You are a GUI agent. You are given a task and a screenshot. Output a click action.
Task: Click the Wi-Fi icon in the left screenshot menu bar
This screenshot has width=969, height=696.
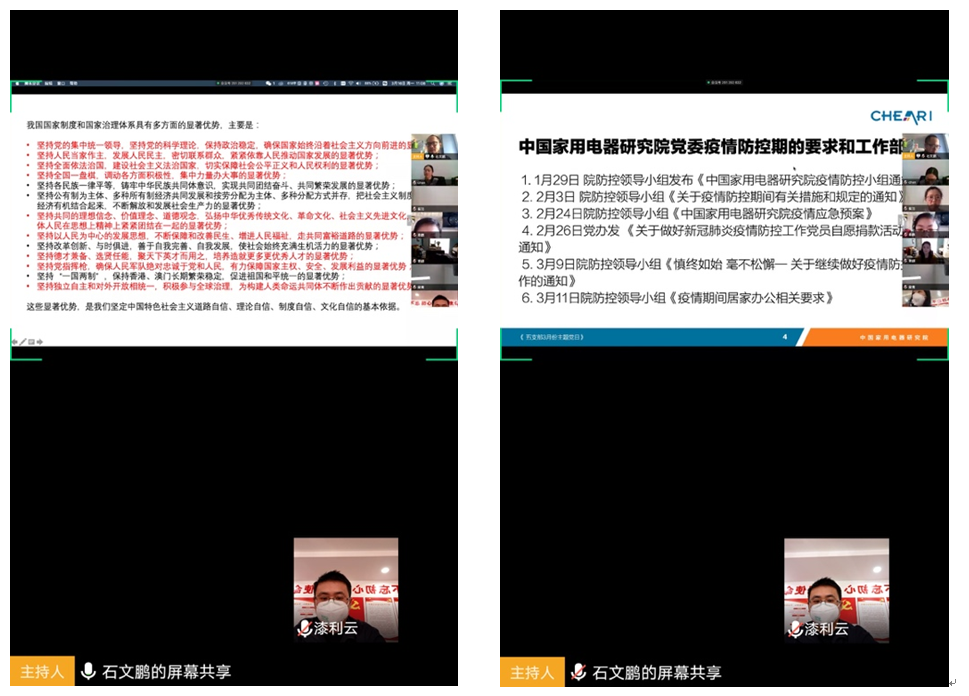[350, 83]
